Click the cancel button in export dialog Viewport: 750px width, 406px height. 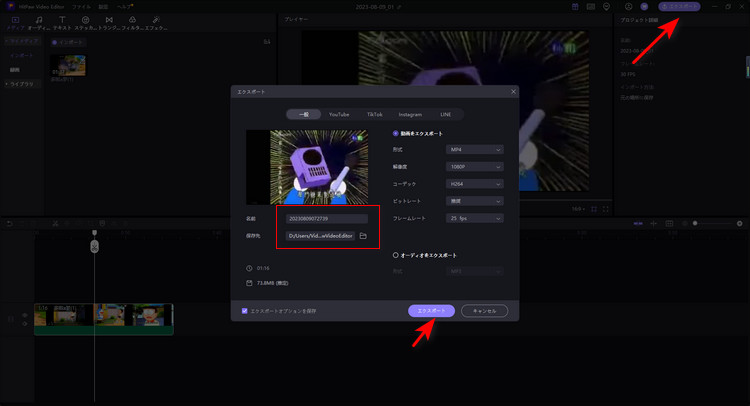(x=484, y=311)
